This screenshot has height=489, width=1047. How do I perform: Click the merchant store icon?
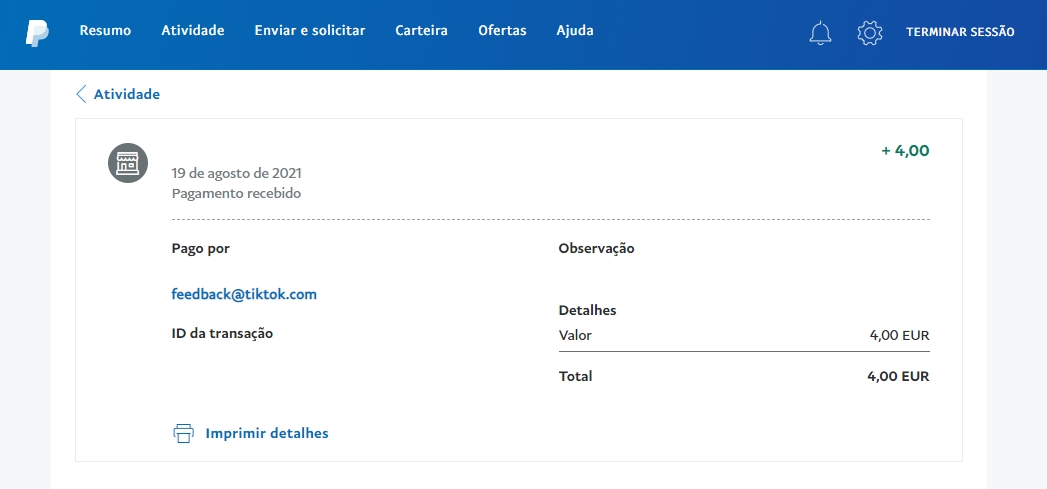pos(128,163)
